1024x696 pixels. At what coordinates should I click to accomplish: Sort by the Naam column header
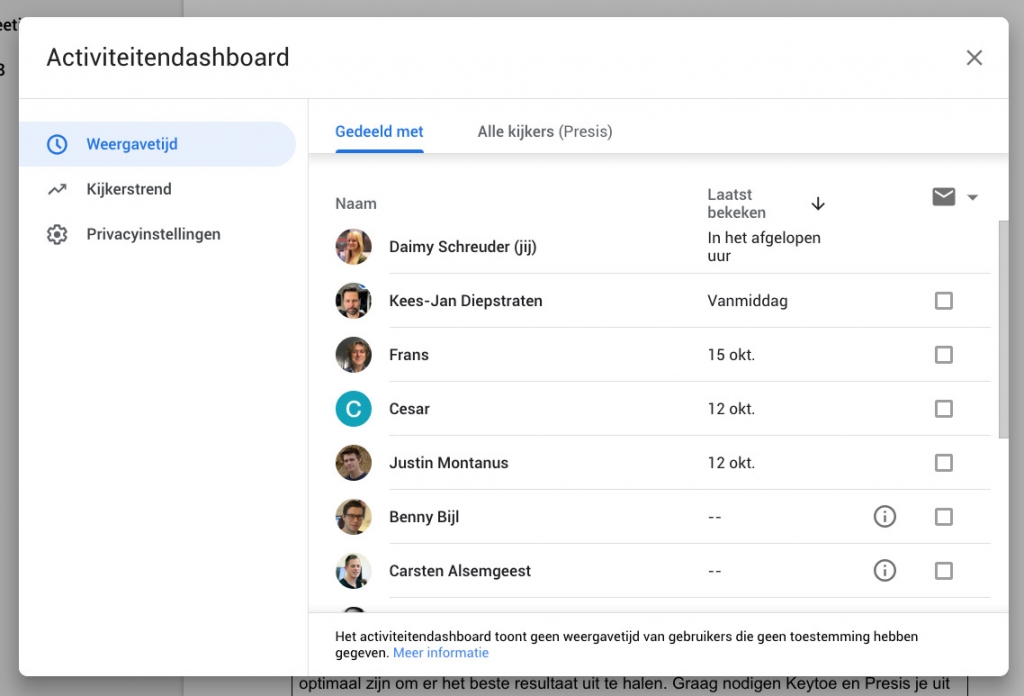click(356, 204)
